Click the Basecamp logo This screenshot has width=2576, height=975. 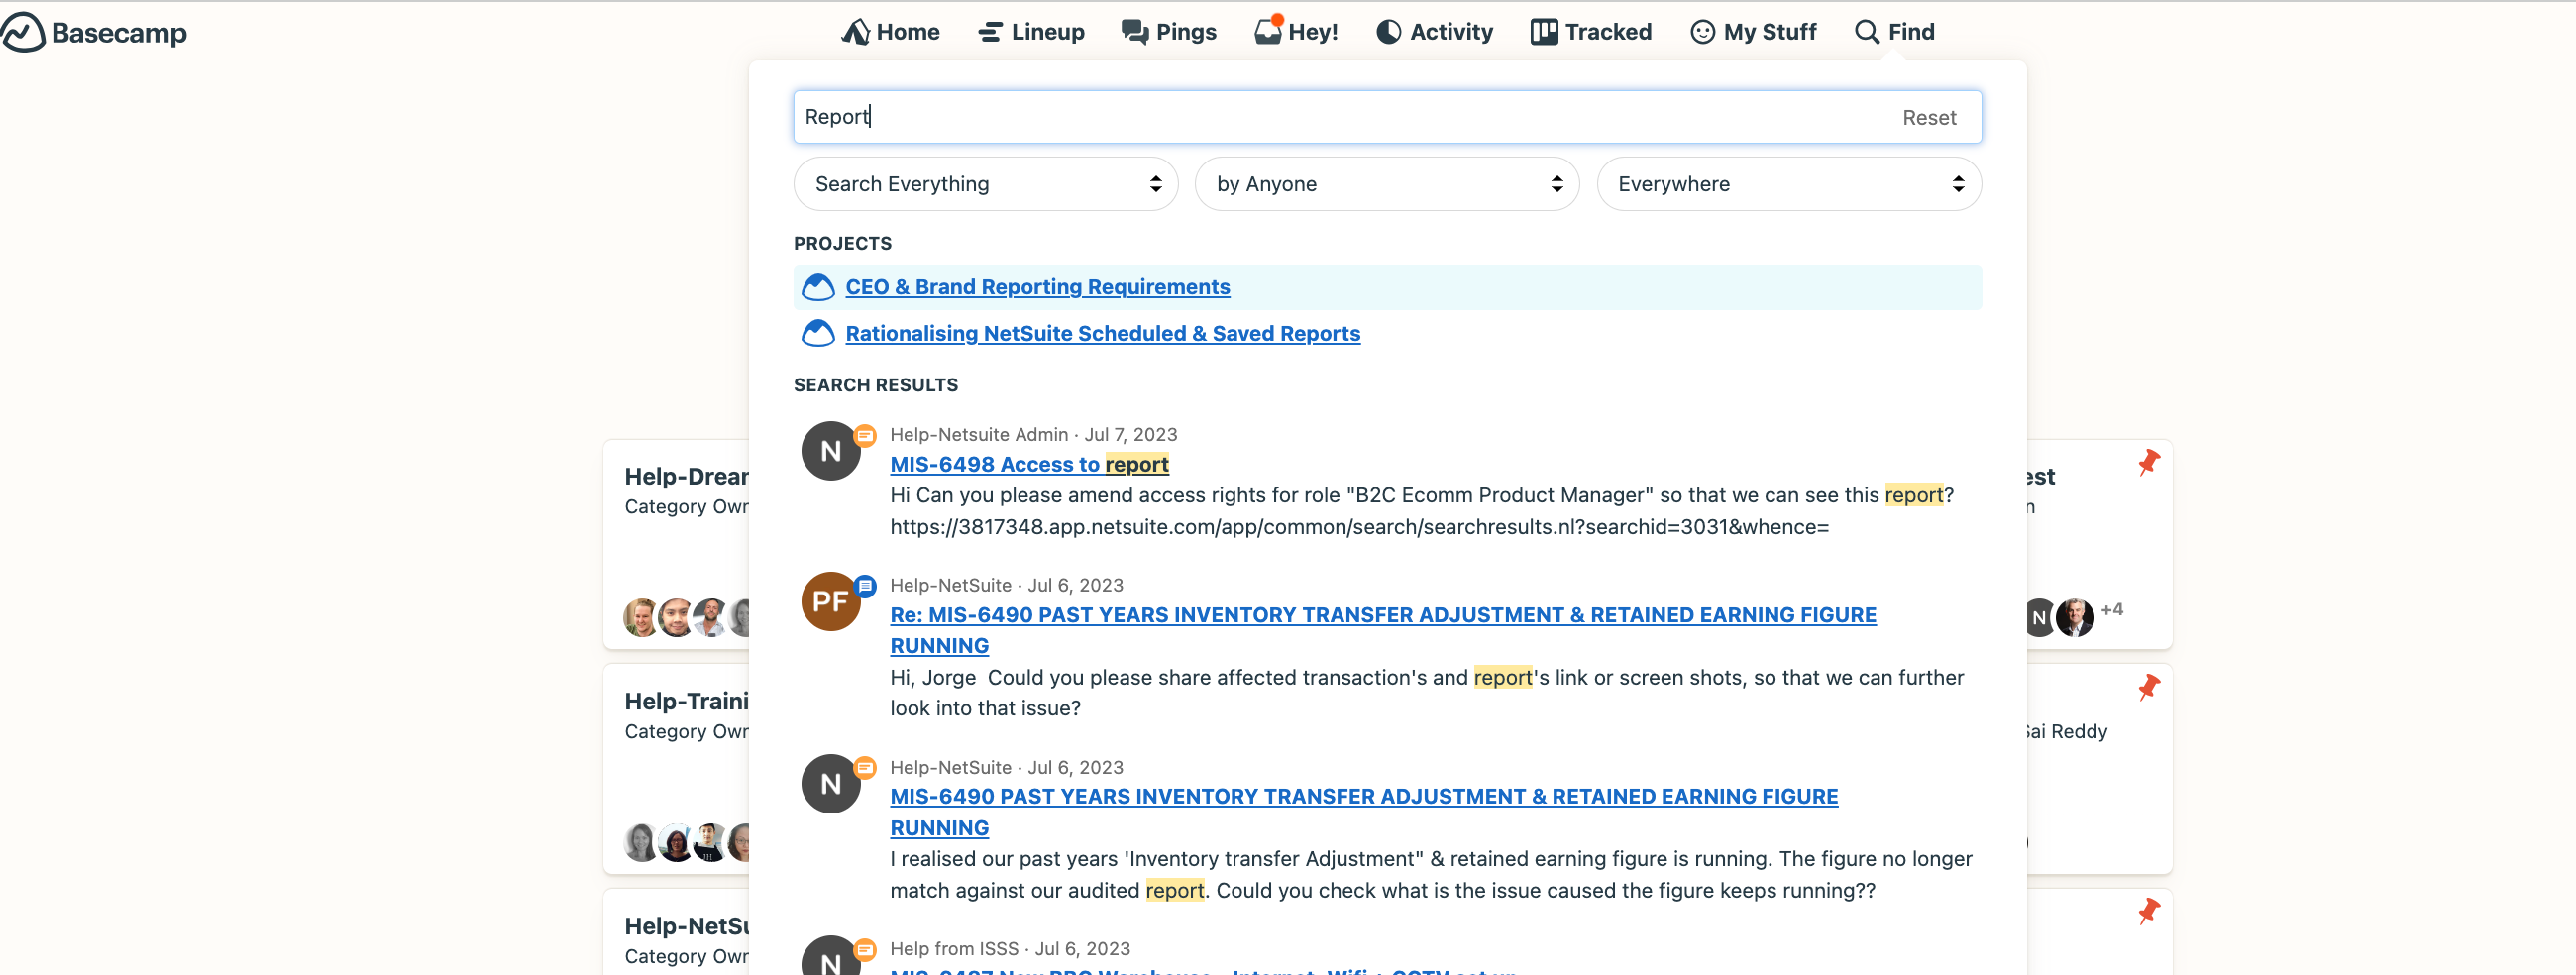pos(93,32)
